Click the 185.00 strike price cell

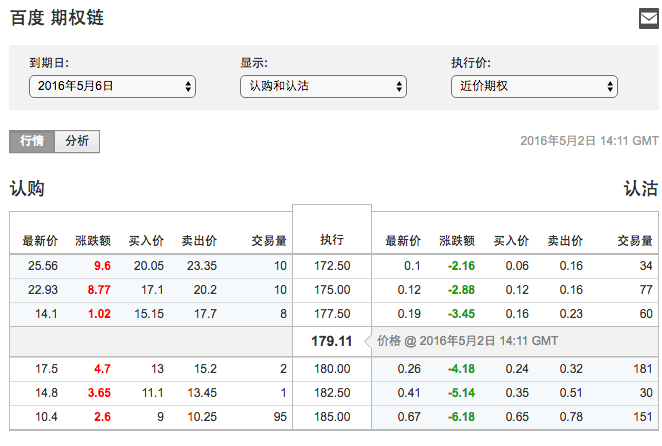(x=332, y=416)
